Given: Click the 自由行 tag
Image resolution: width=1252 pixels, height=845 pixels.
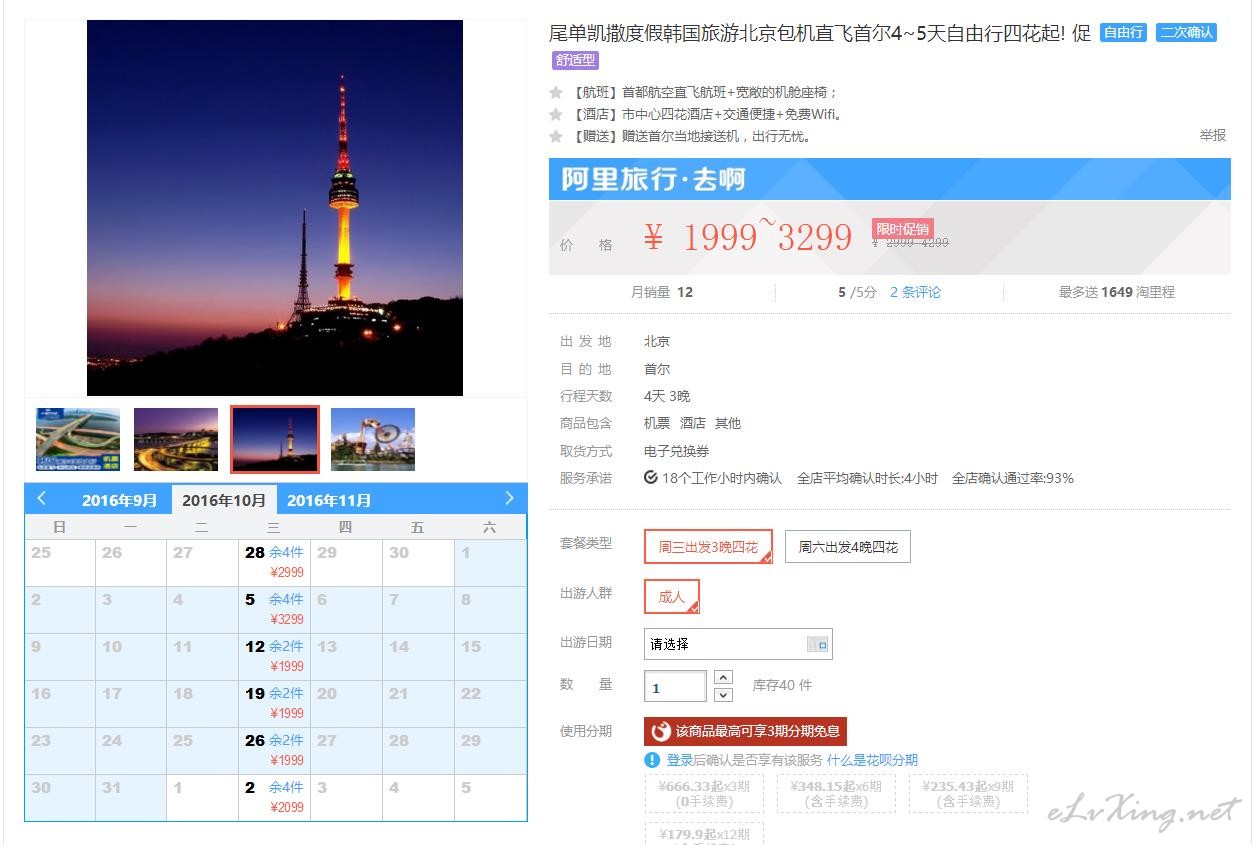Looking at the screenshot, I should 1123,32.
